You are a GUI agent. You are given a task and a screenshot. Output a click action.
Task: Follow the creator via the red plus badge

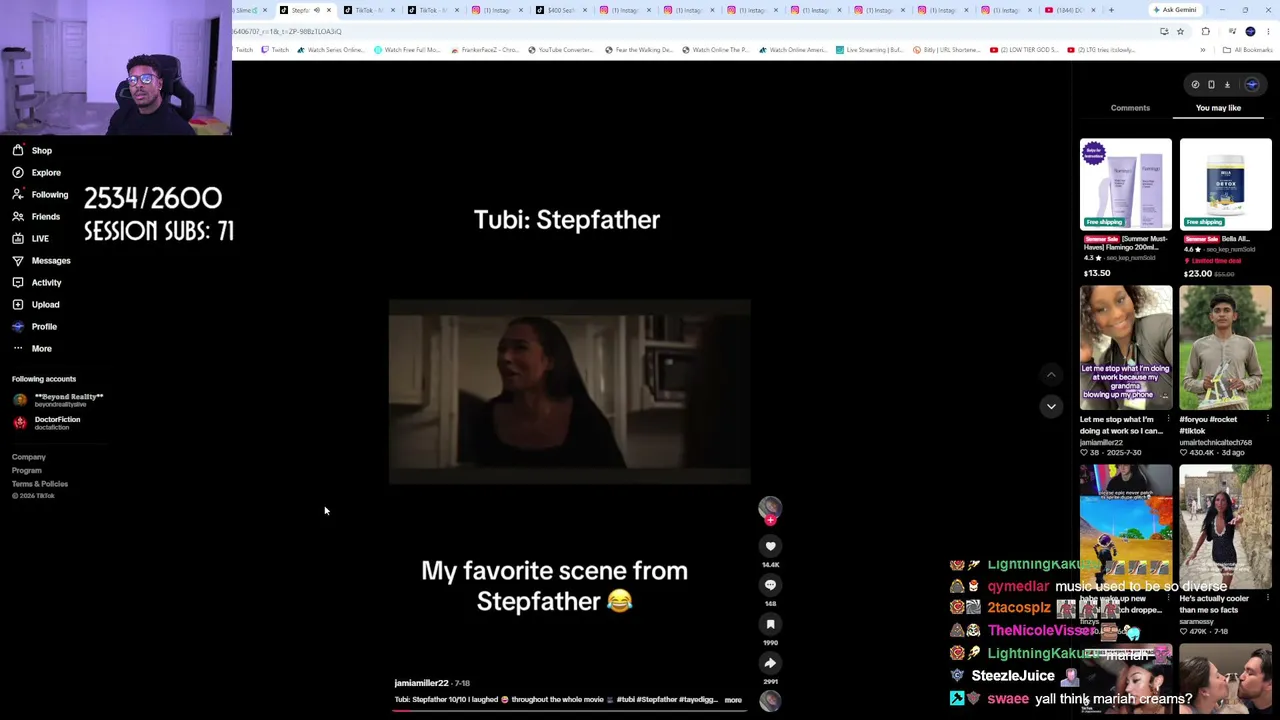770,520
